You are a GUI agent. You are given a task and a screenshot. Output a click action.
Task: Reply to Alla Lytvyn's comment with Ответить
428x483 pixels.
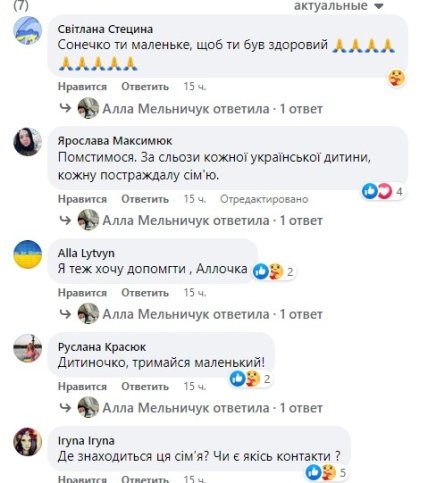point(145,293)
